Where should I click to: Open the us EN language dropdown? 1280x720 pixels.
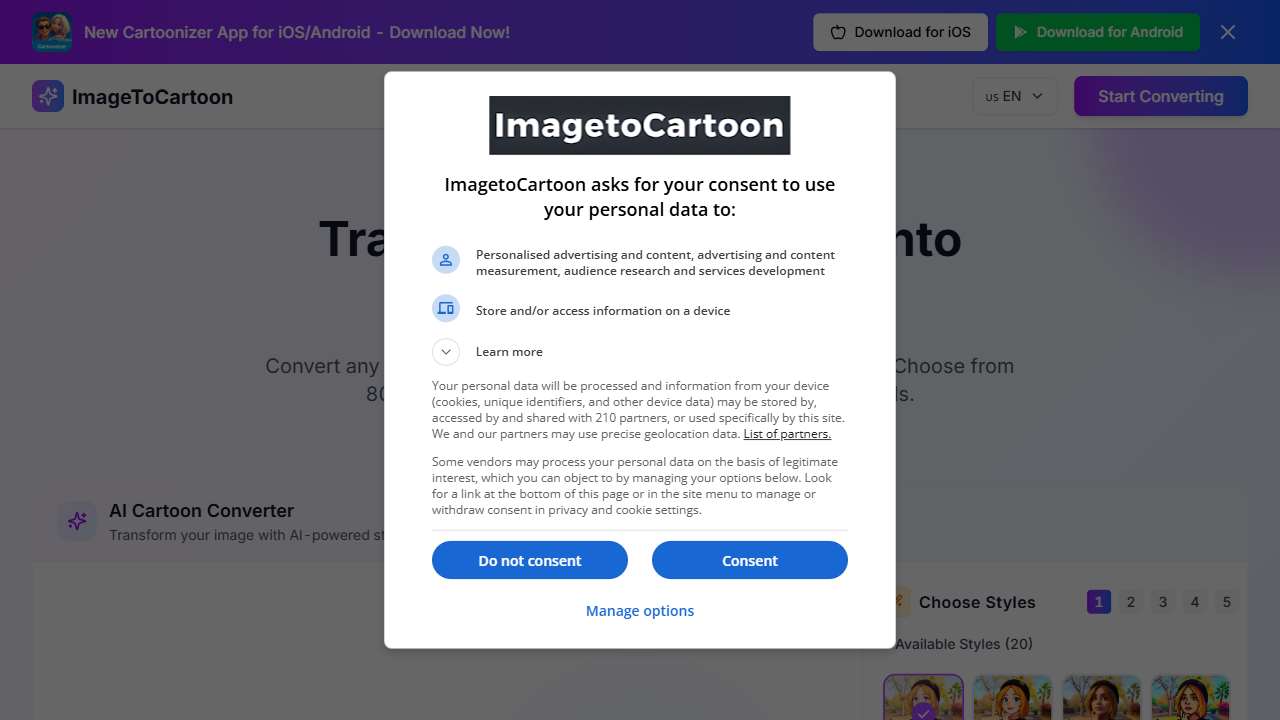[1014, 96]
